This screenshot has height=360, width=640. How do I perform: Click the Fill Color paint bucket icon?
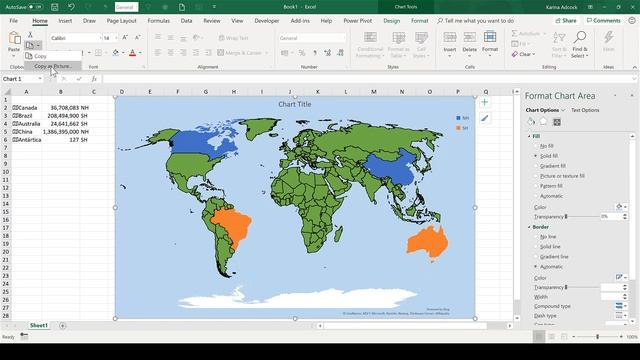tap(116, 53)
